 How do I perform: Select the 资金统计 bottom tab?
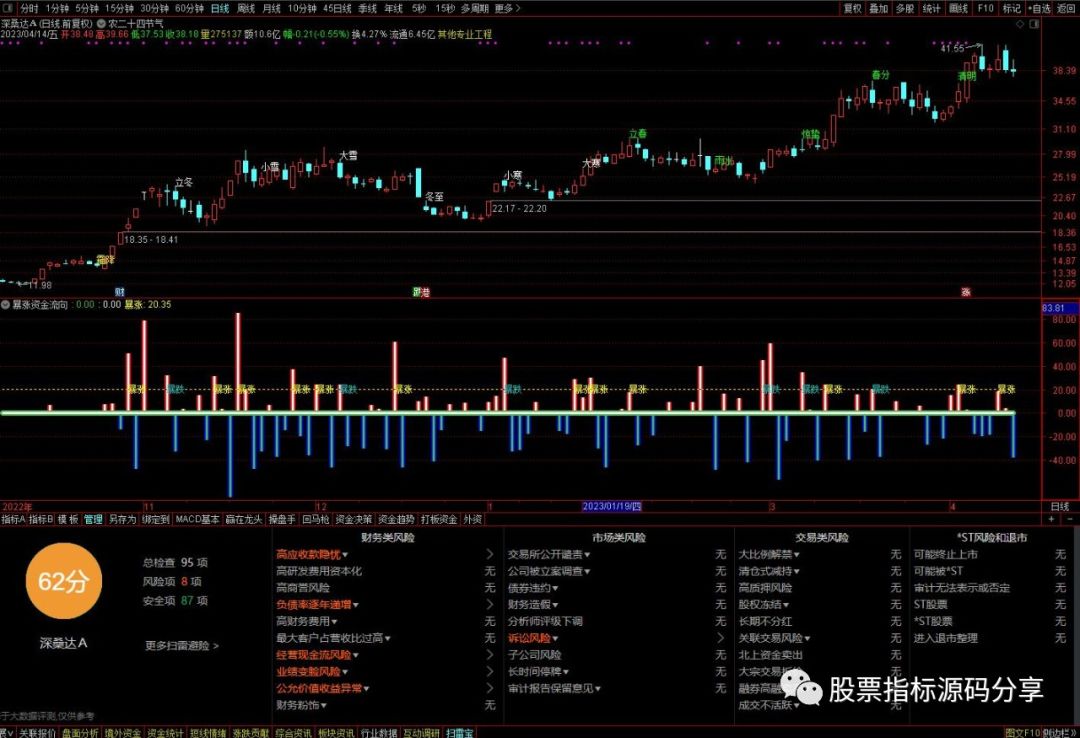165,732
